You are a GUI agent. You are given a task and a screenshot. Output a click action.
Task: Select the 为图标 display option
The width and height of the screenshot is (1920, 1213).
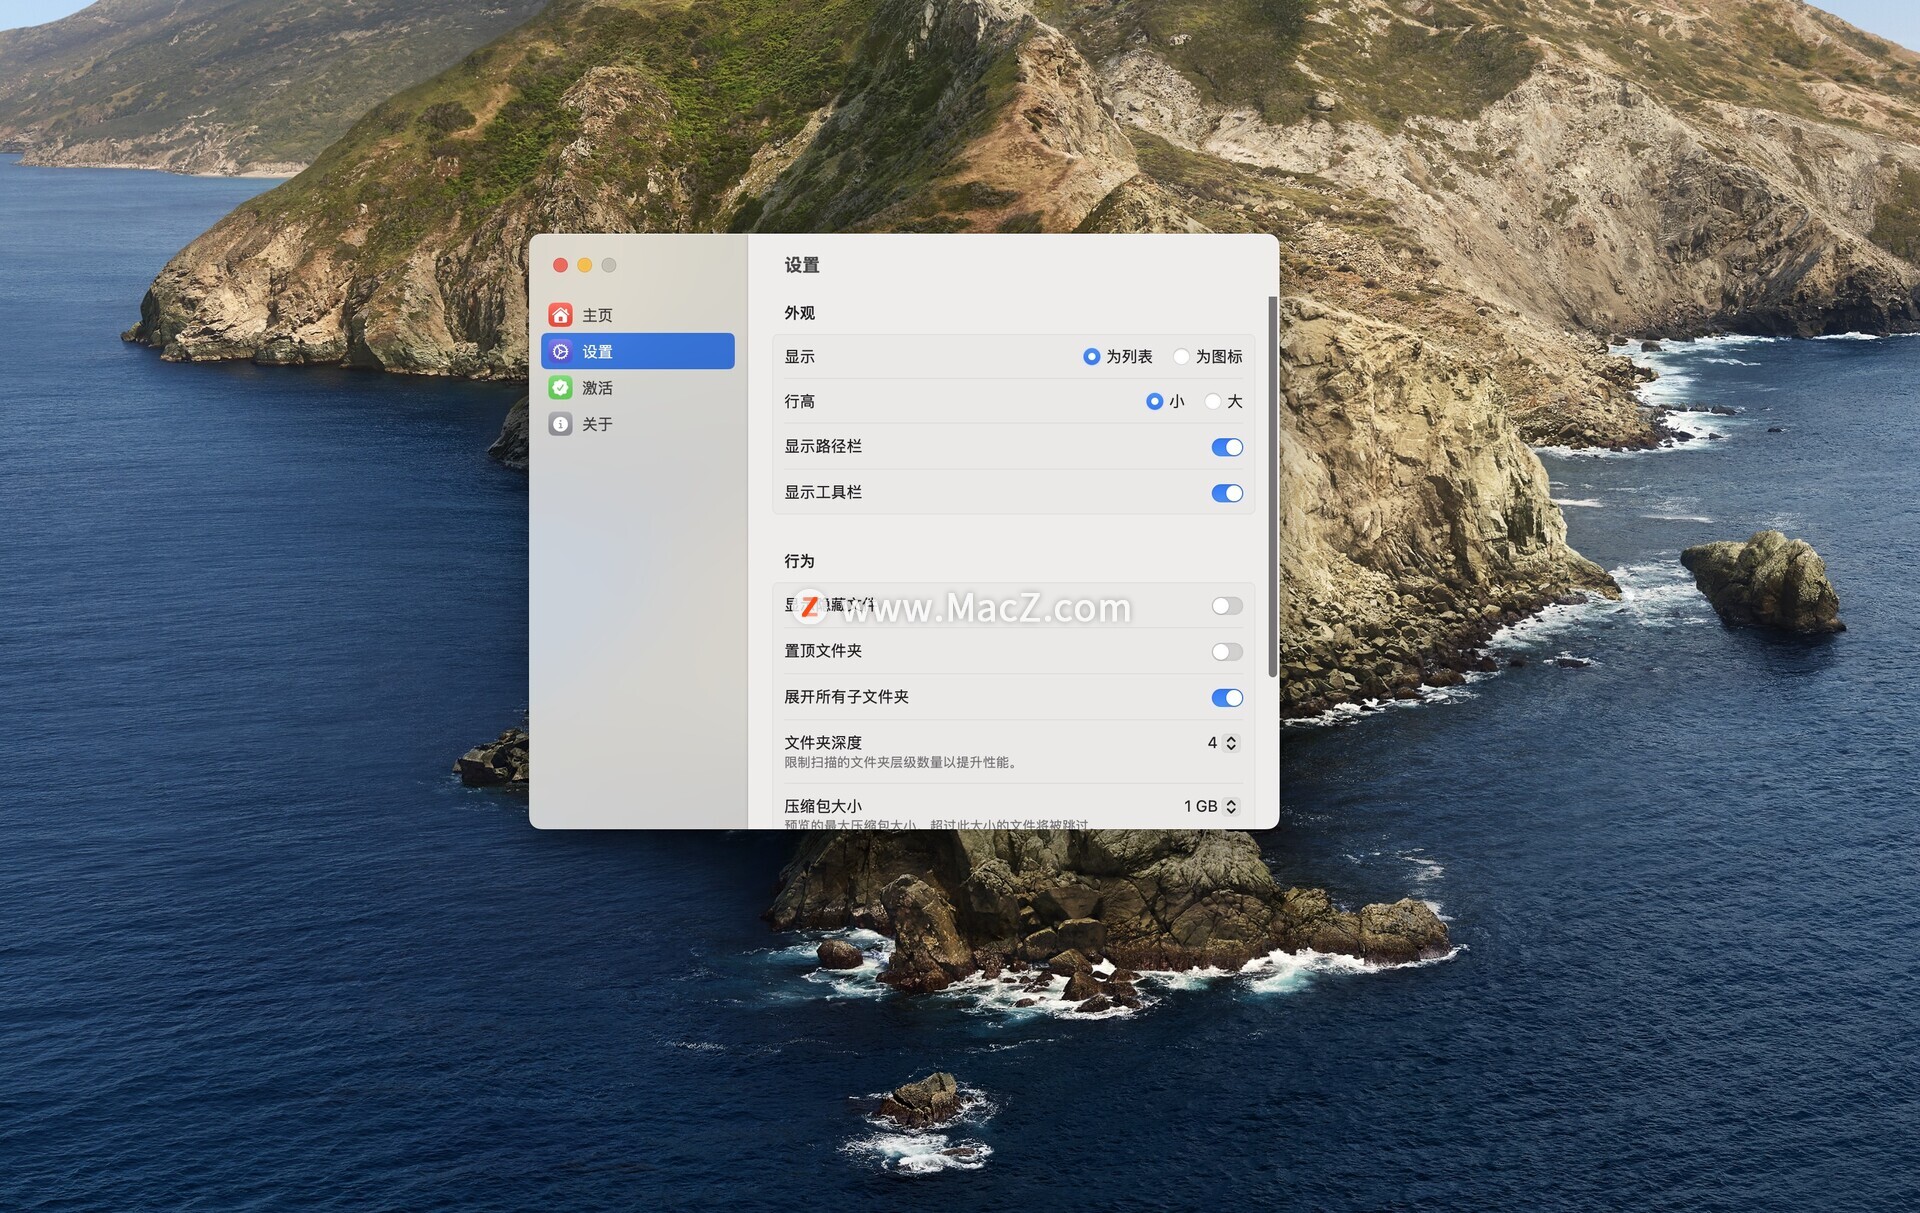point(1208,357)
